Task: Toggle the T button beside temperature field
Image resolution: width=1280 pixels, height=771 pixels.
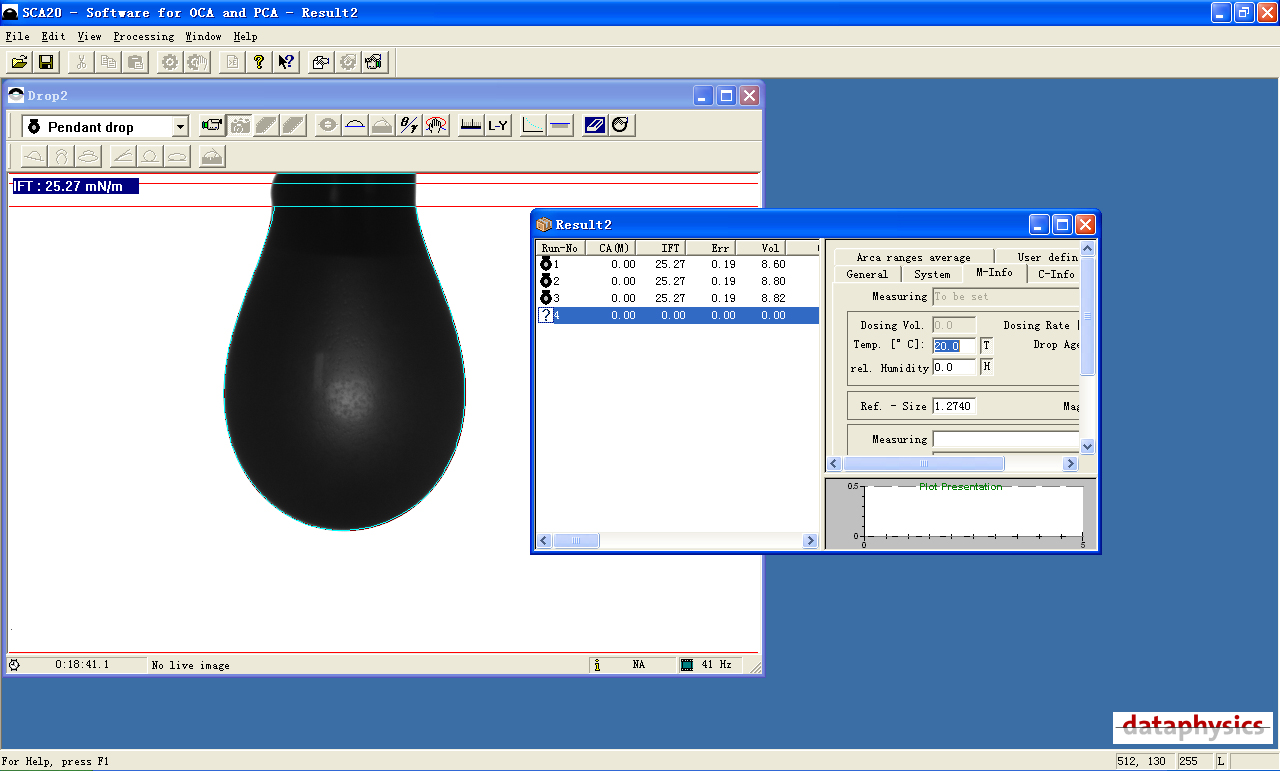Action: (986, 345)
